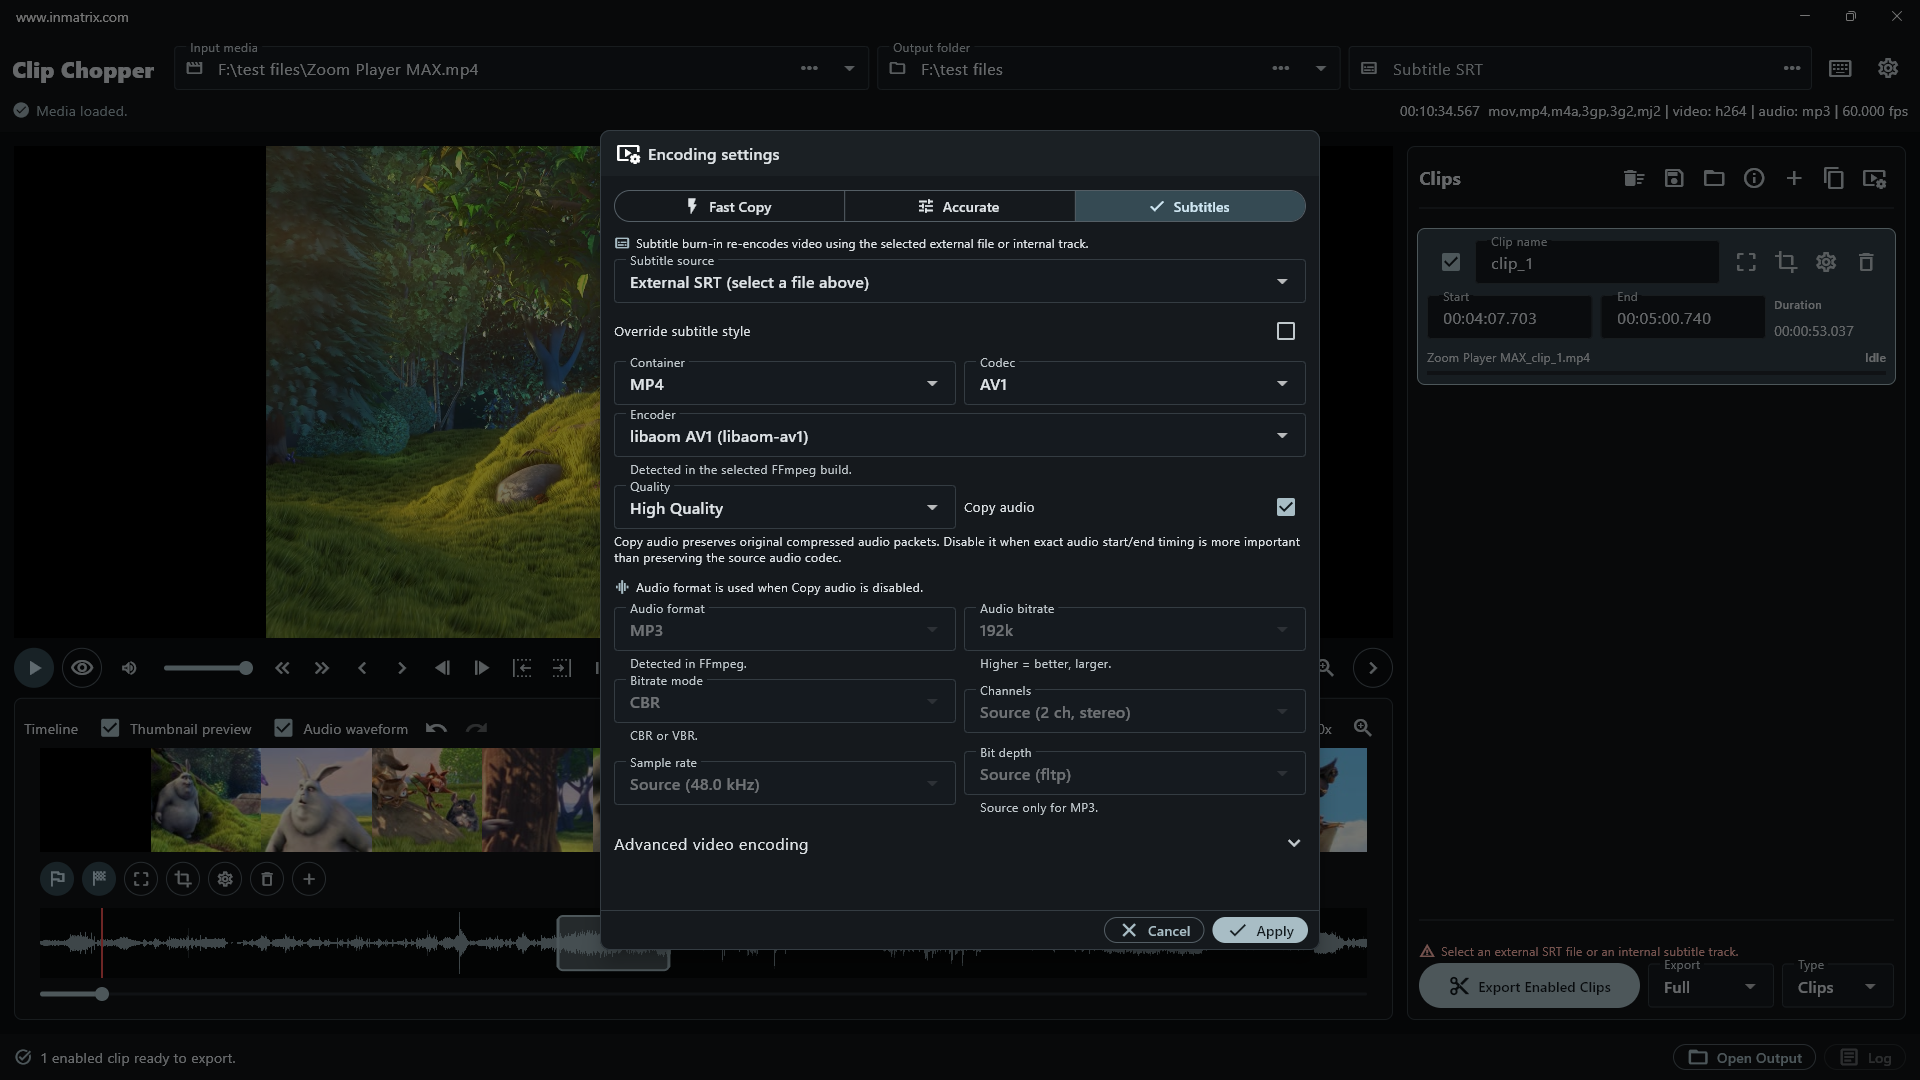Click the timeline zoom slider handle below the waveform
Image resolution: width=1920 pixels, height=1080 pixels.
102,994
